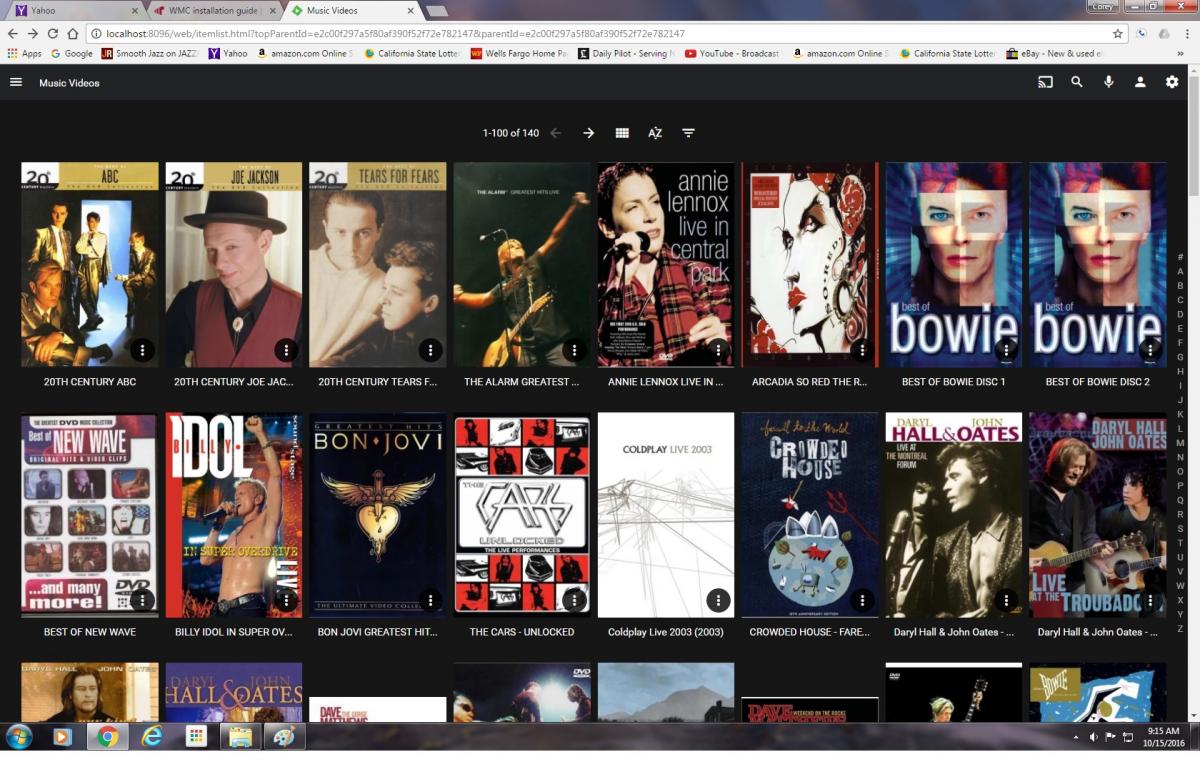Open more options on The Cars cover
The height and width of the screenshot is (762, 1200).
pyautogui.click(x=574, y=600)
